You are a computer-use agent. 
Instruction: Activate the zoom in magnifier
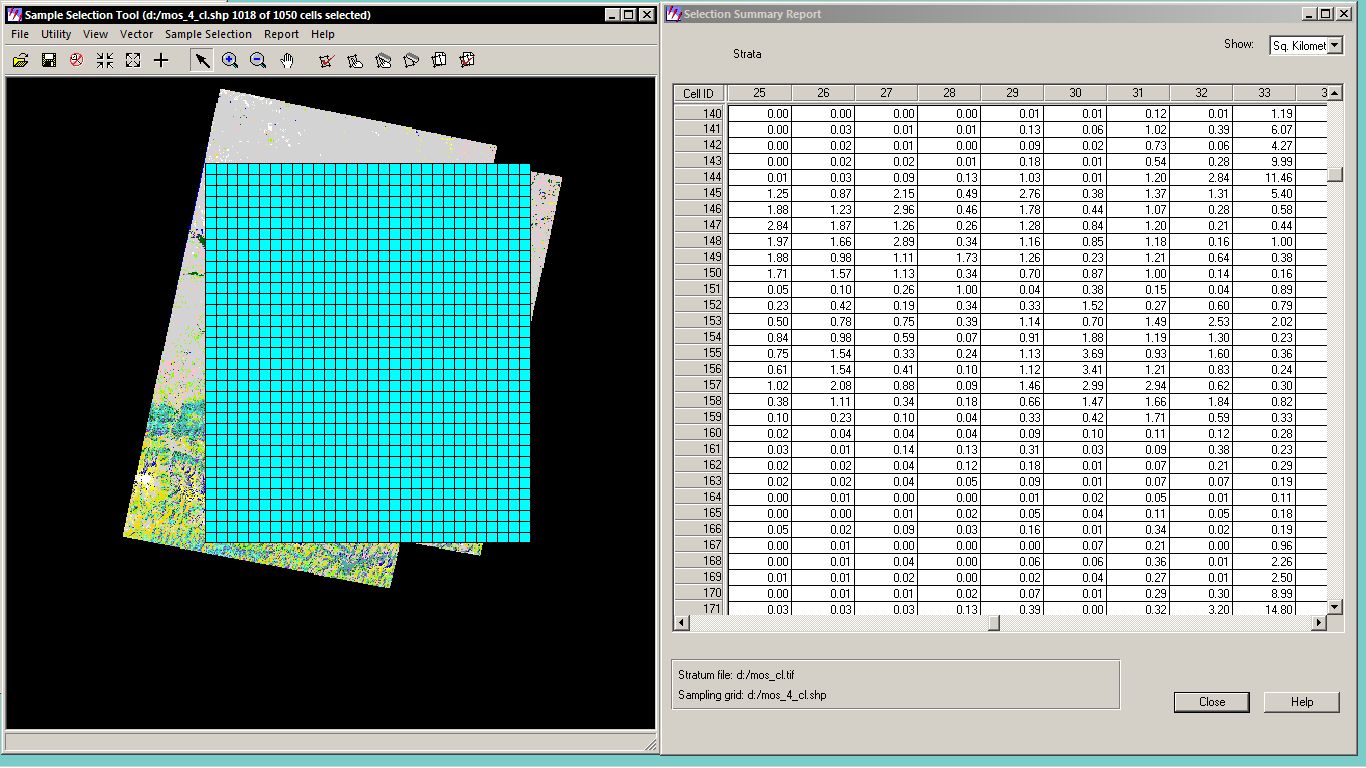click(230, 61)
